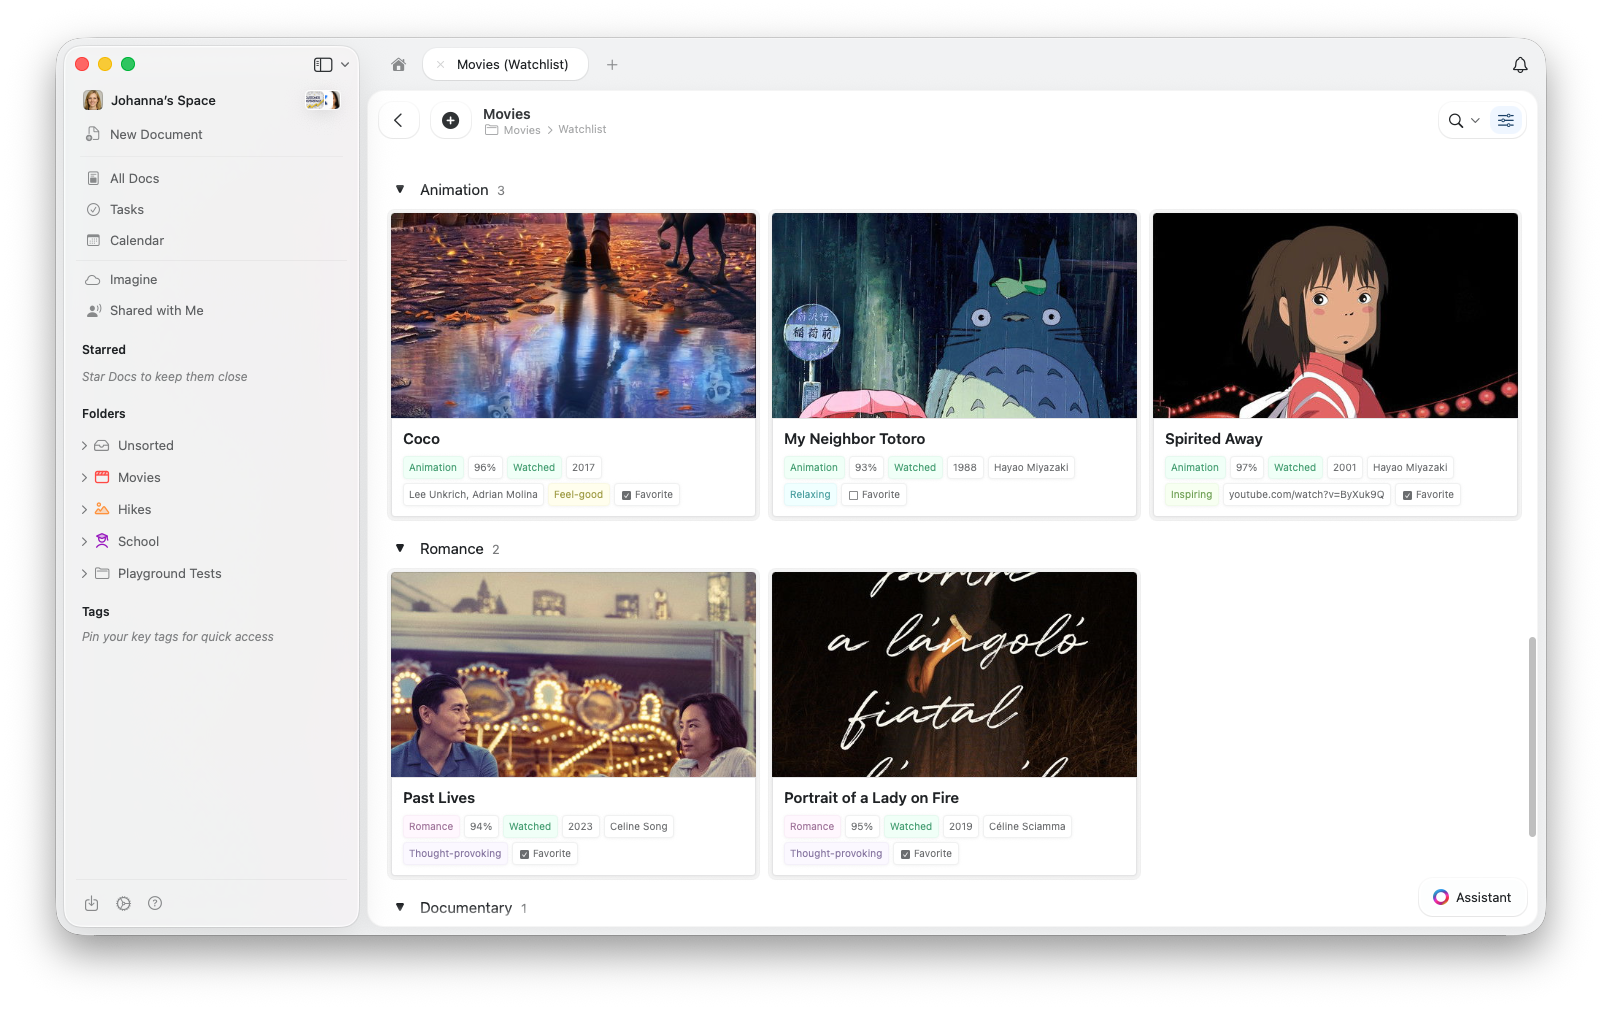This screenshot has height=1009, width=1602.
Task: Launch the Assistant button
Action: [x=1472, y=897]
